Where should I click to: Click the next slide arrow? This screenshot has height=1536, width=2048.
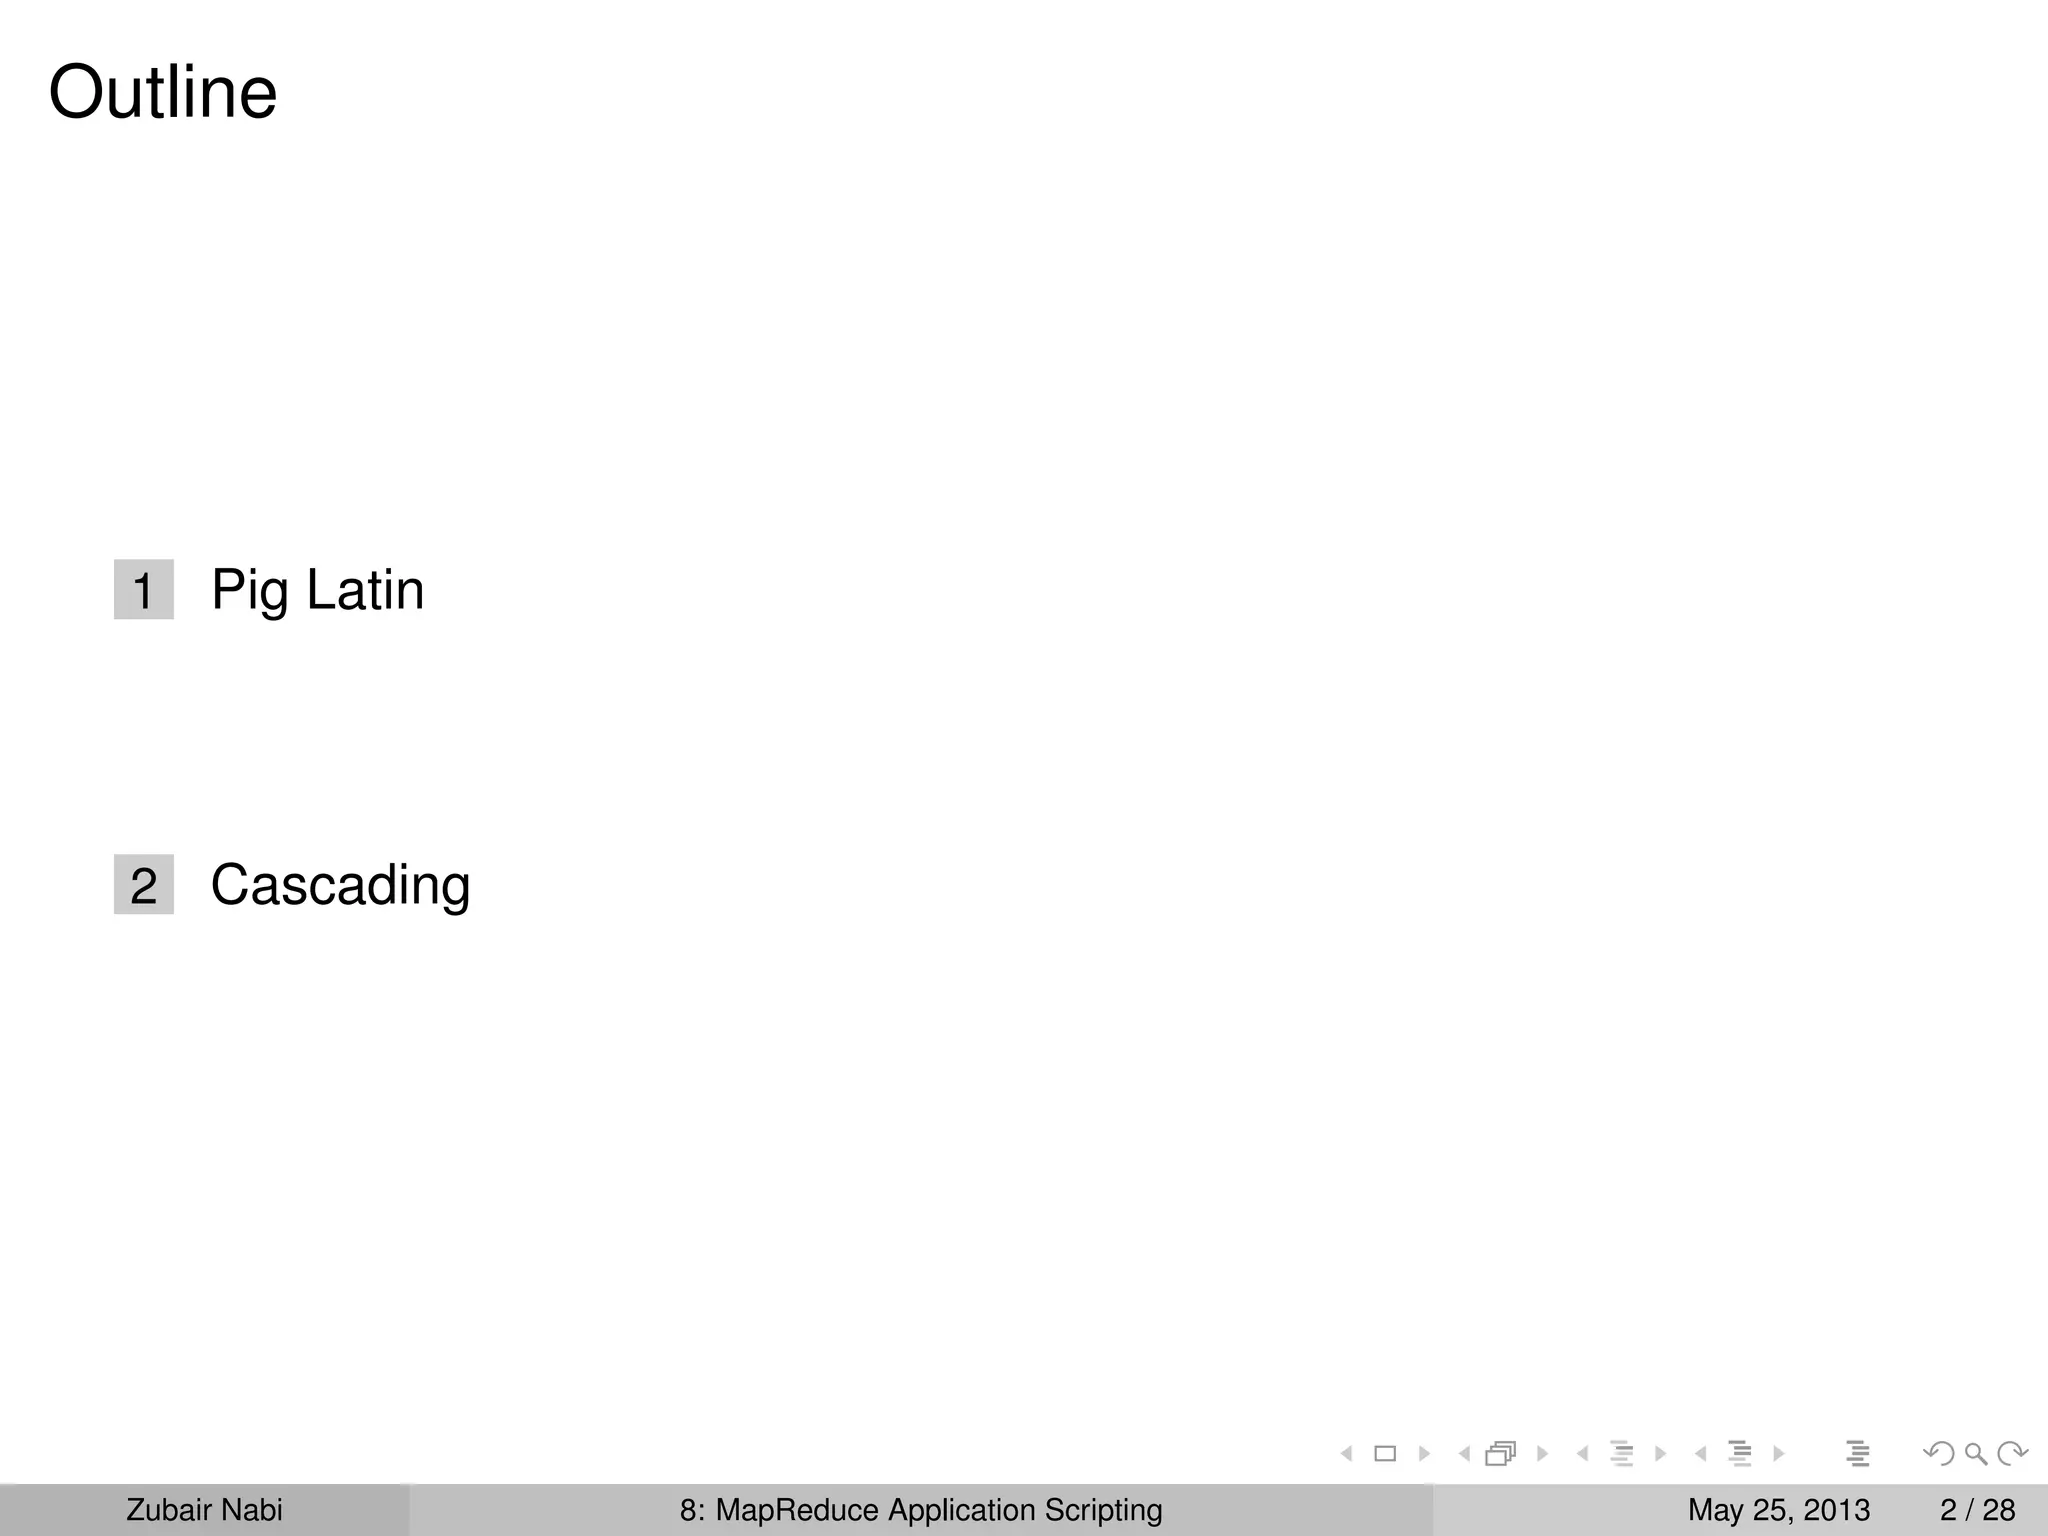tap(1424, 1454)
